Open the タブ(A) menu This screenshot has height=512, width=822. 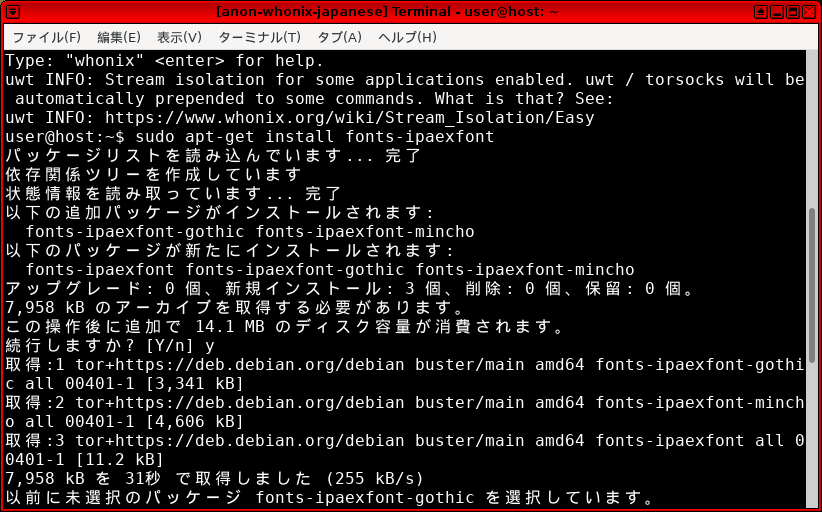point(339,37)
